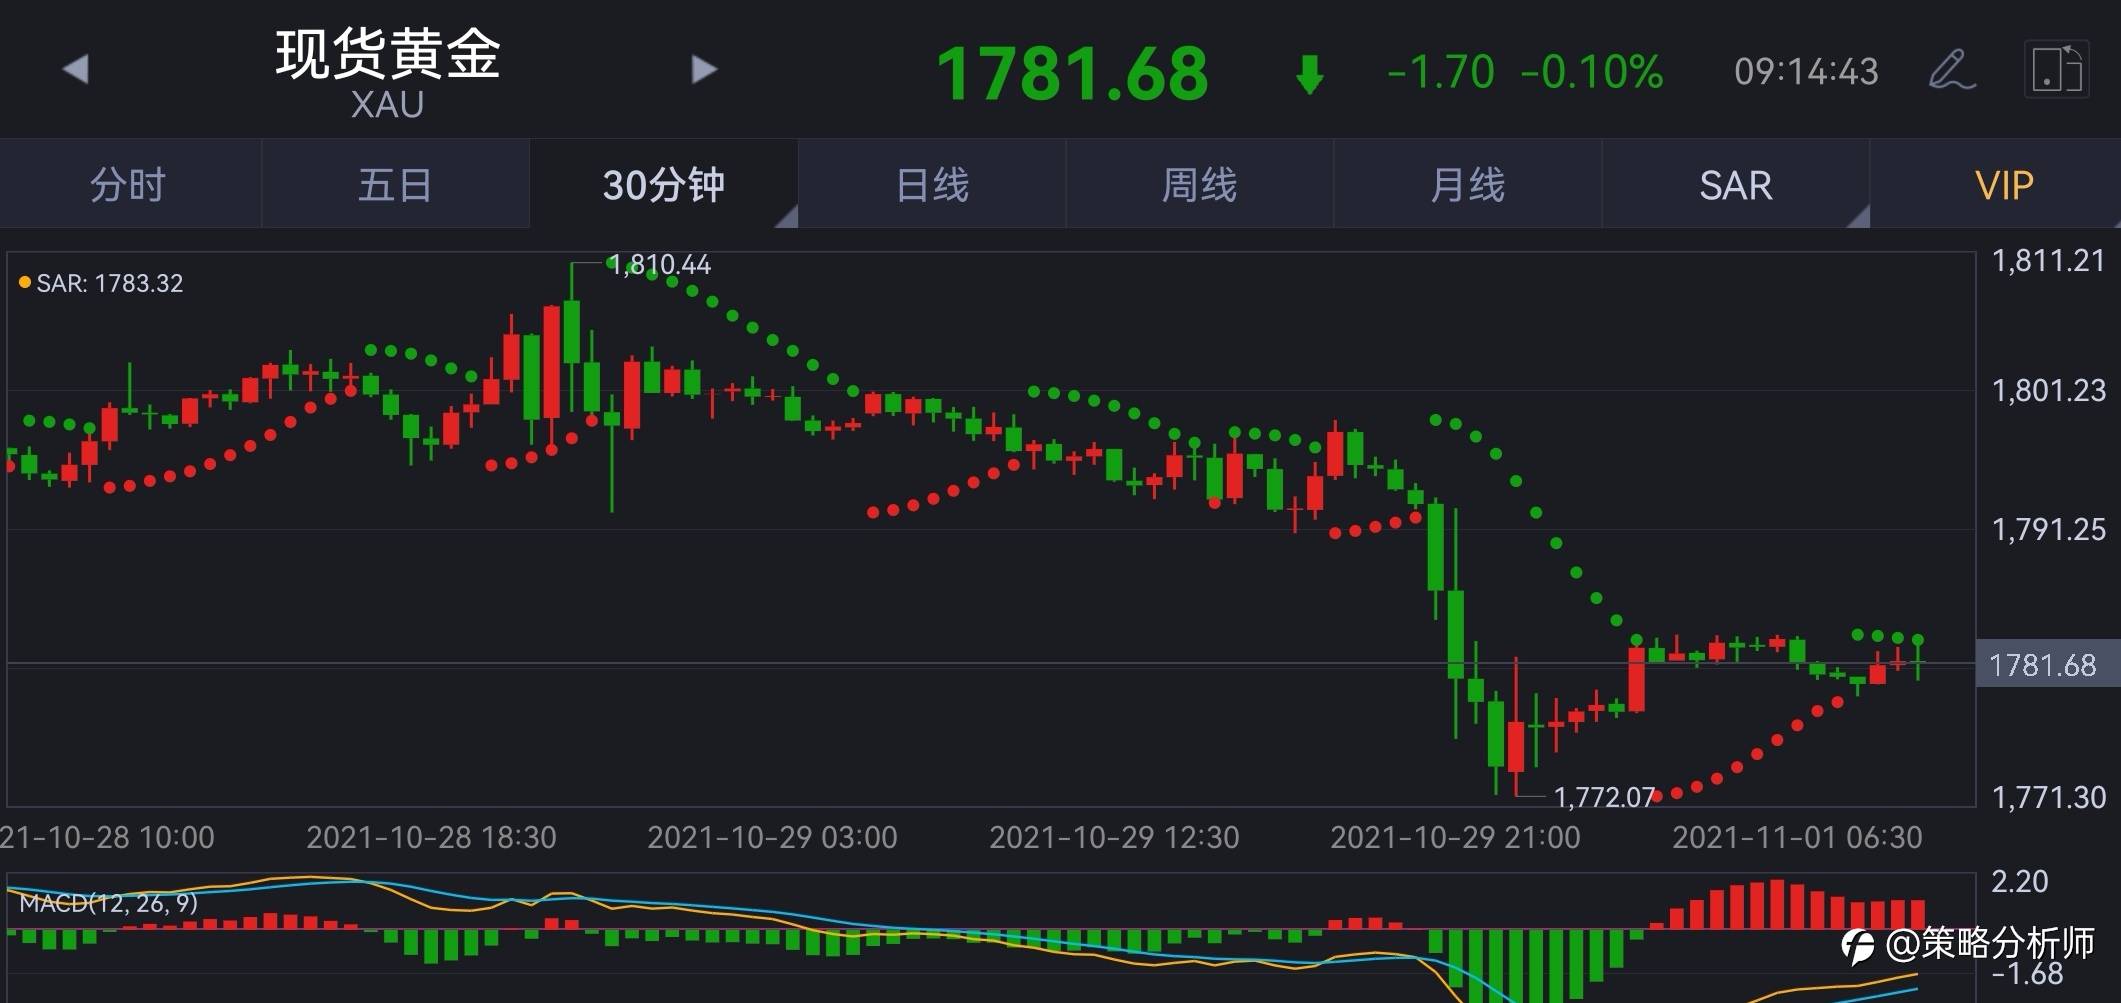Select the 1,771.30 price axis label
The image size is (2121, 1003).
[2048, 797]
